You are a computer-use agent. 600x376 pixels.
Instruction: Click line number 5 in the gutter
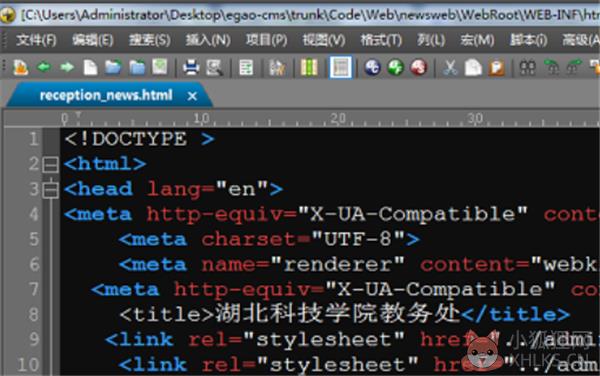coord(34,239)
